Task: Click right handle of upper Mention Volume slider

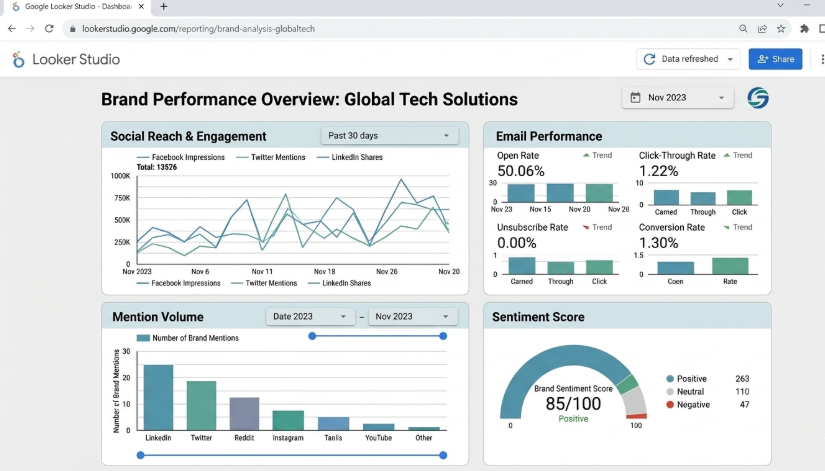Action: pos(443,336)
